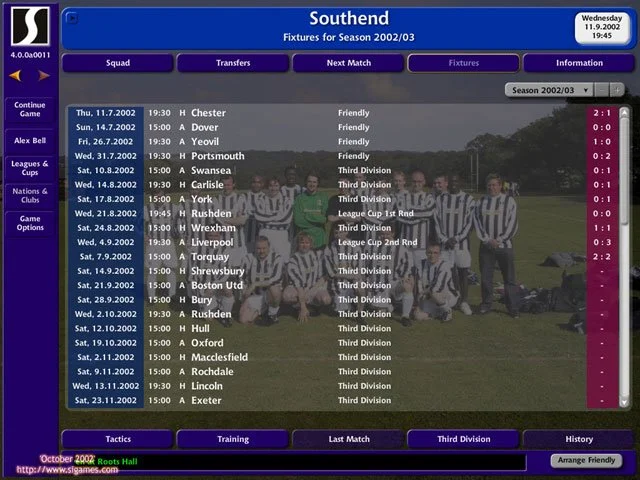Screen dimensions: 640x480
Task: Click the small arrow icon in title bar
Action: click(x=71, y=17)
